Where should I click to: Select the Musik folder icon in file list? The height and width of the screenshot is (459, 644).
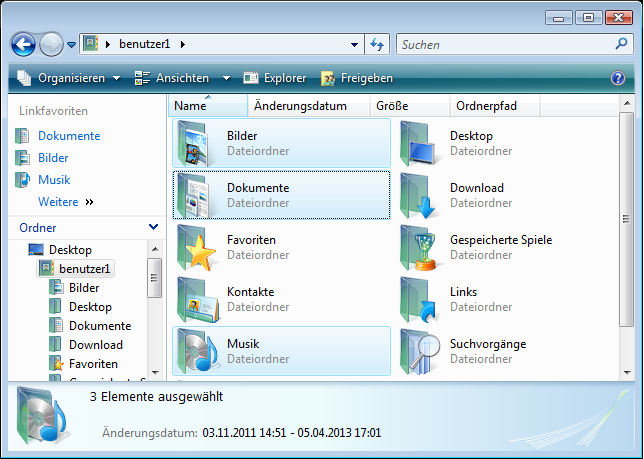coord(198,352)
